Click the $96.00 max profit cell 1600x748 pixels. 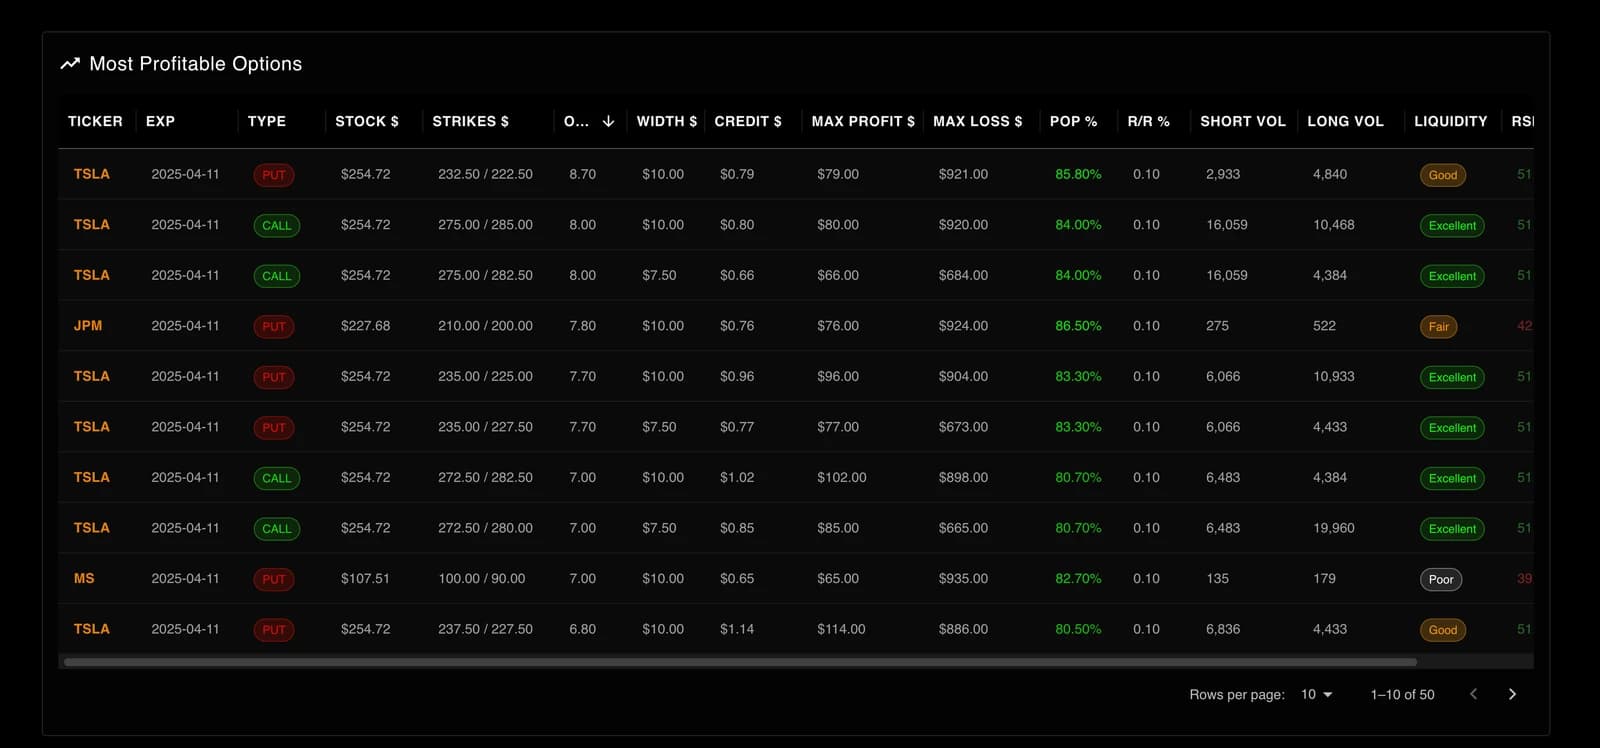tap(838, 377)
